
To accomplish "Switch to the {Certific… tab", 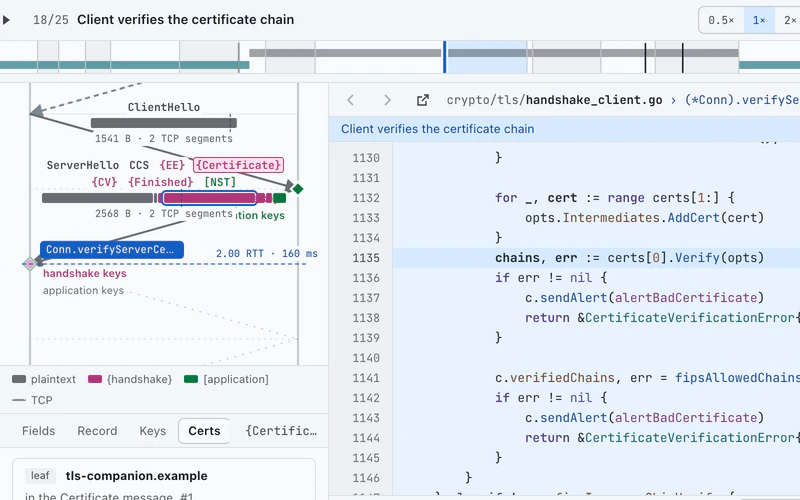I will [x=281, y=431].
